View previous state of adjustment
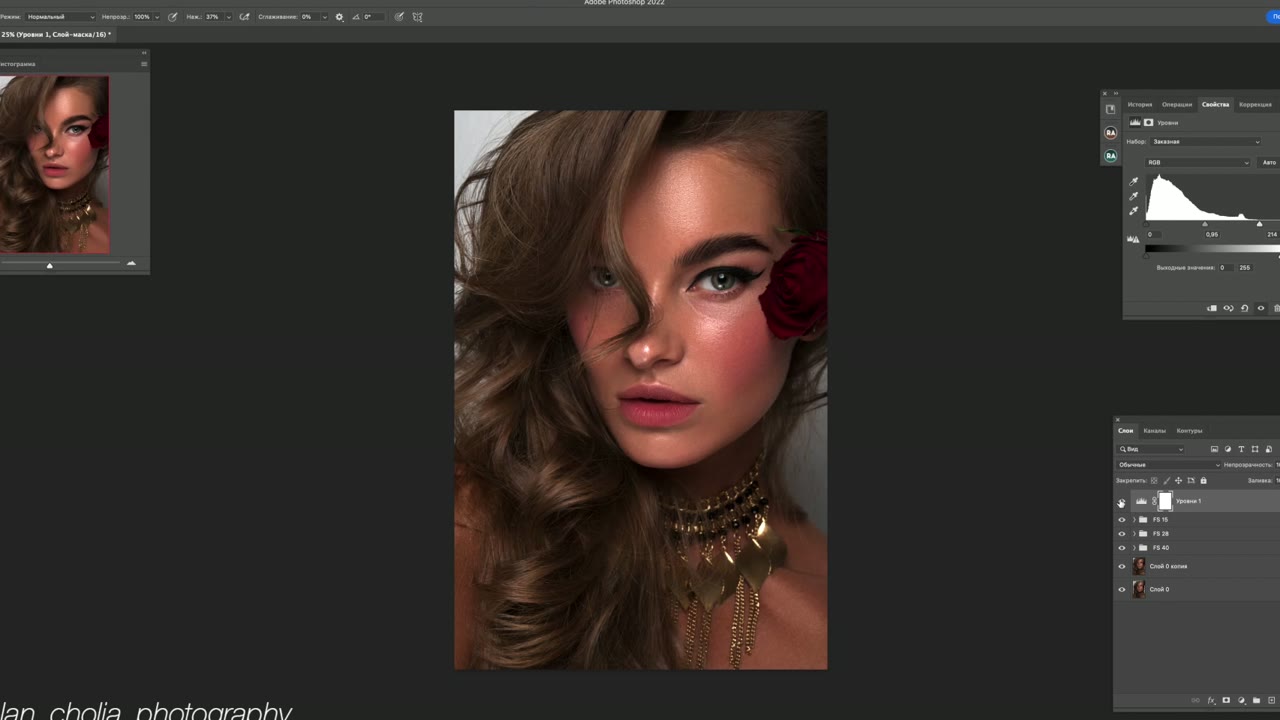Screen dimensions: 1280x720 [1228, 308]
